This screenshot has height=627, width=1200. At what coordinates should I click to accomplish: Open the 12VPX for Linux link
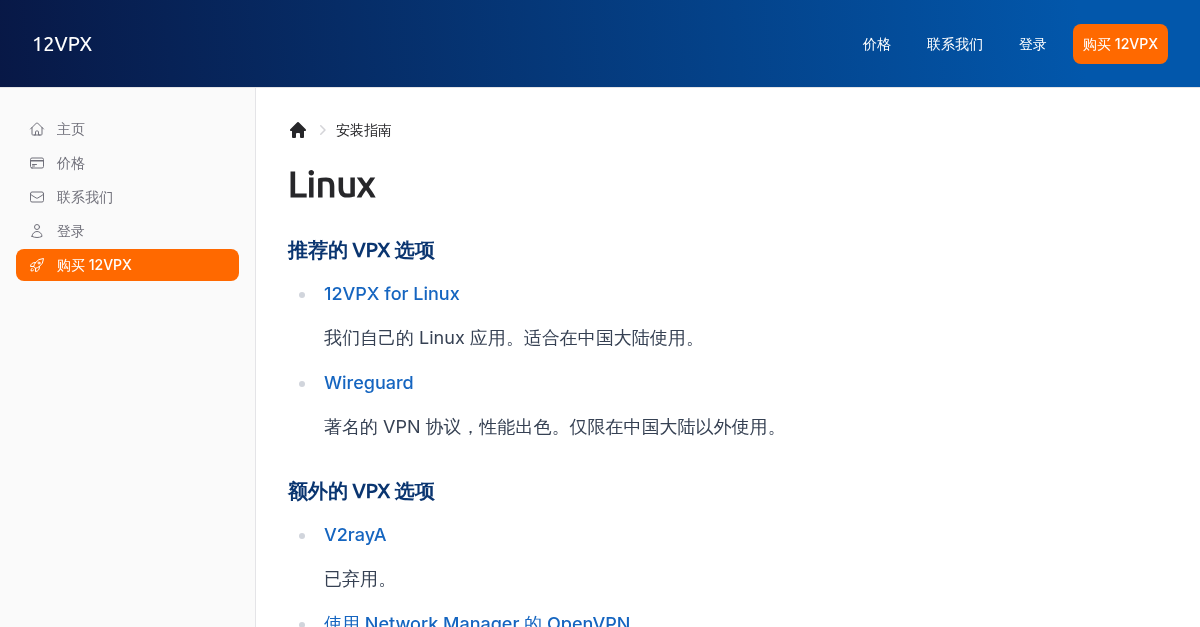coord(392,294)
